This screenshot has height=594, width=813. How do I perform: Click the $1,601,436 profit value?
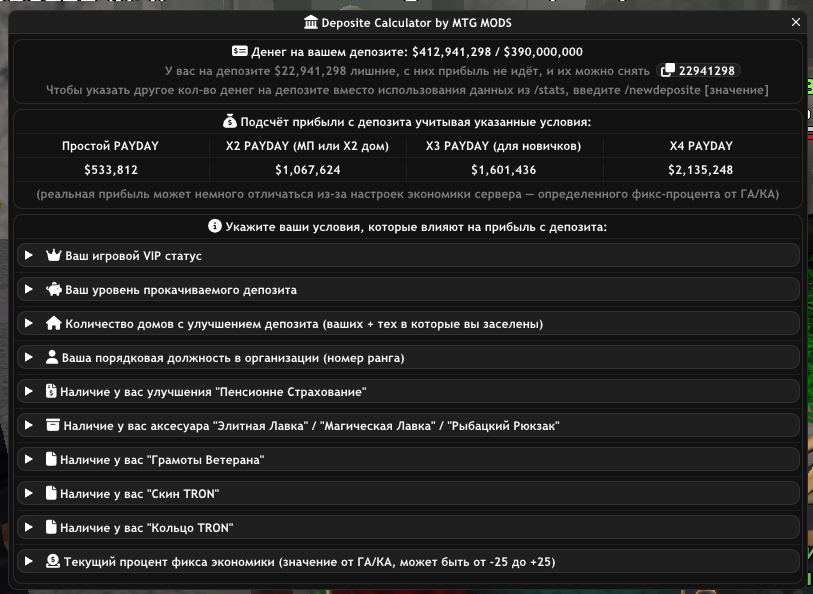tap(503, 169)
